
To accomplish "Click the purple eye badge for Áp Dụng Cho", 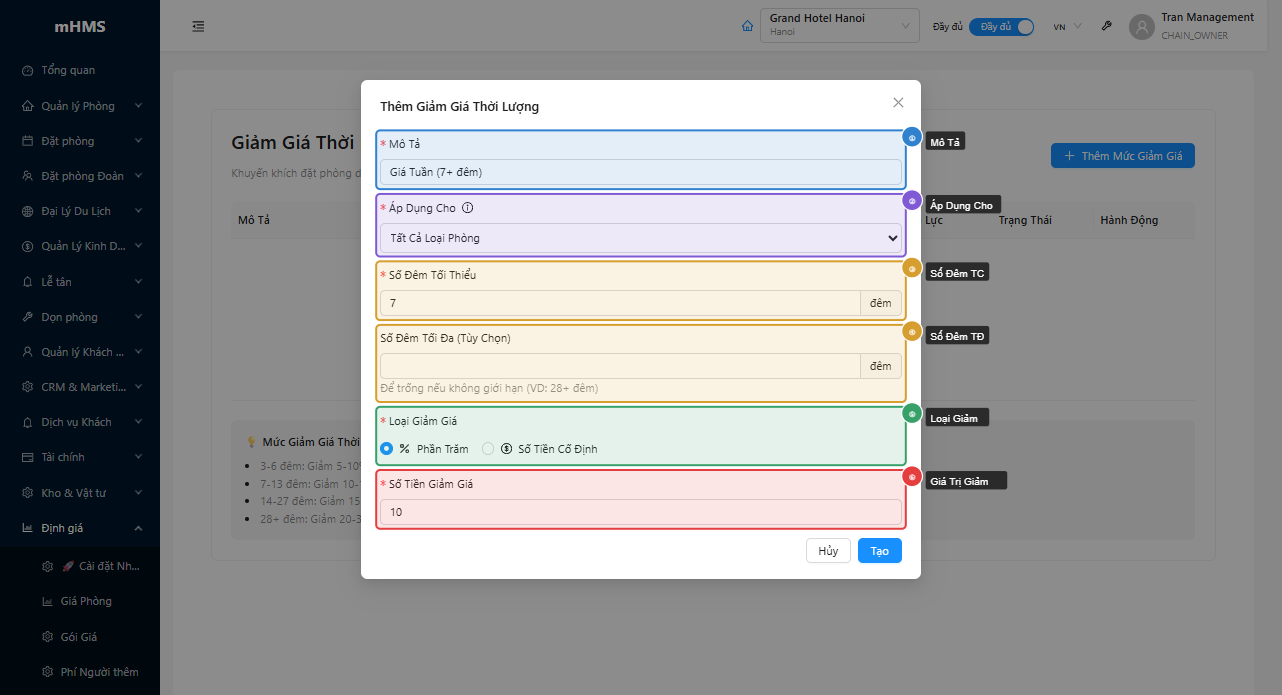I will coord(912,201).
